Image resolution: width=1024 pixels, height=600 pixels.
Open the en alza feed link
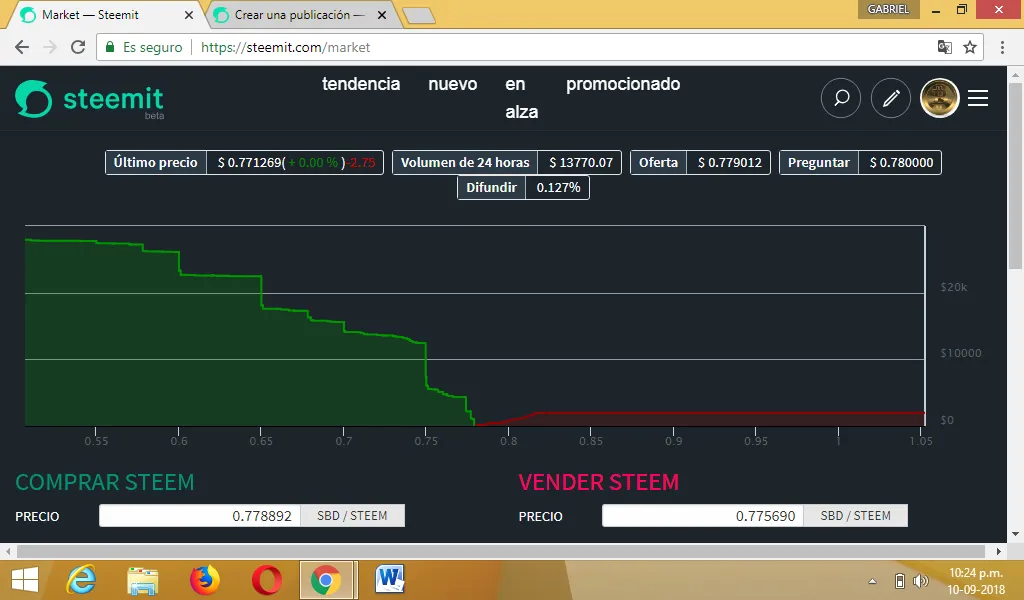tap(521, 98)
